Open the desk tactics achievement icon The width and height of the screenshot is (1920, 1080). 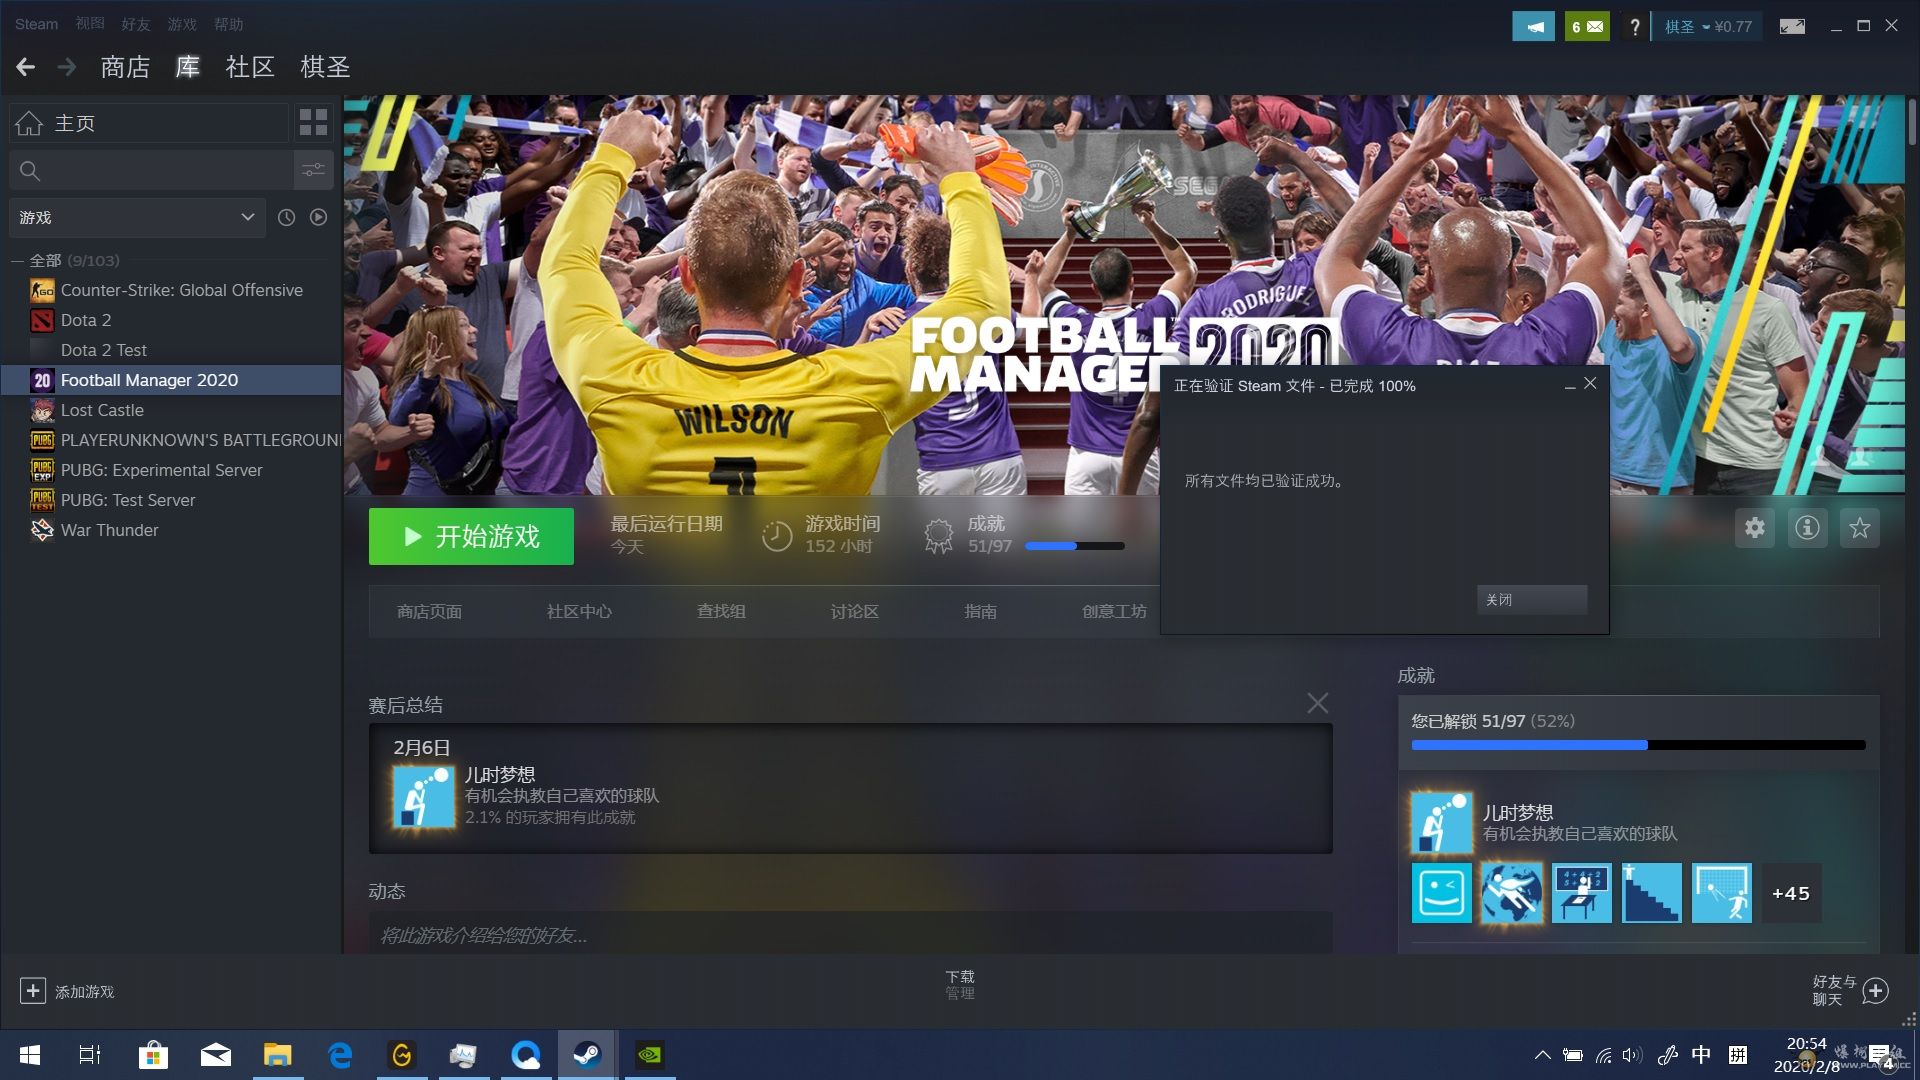point(1581,893)
